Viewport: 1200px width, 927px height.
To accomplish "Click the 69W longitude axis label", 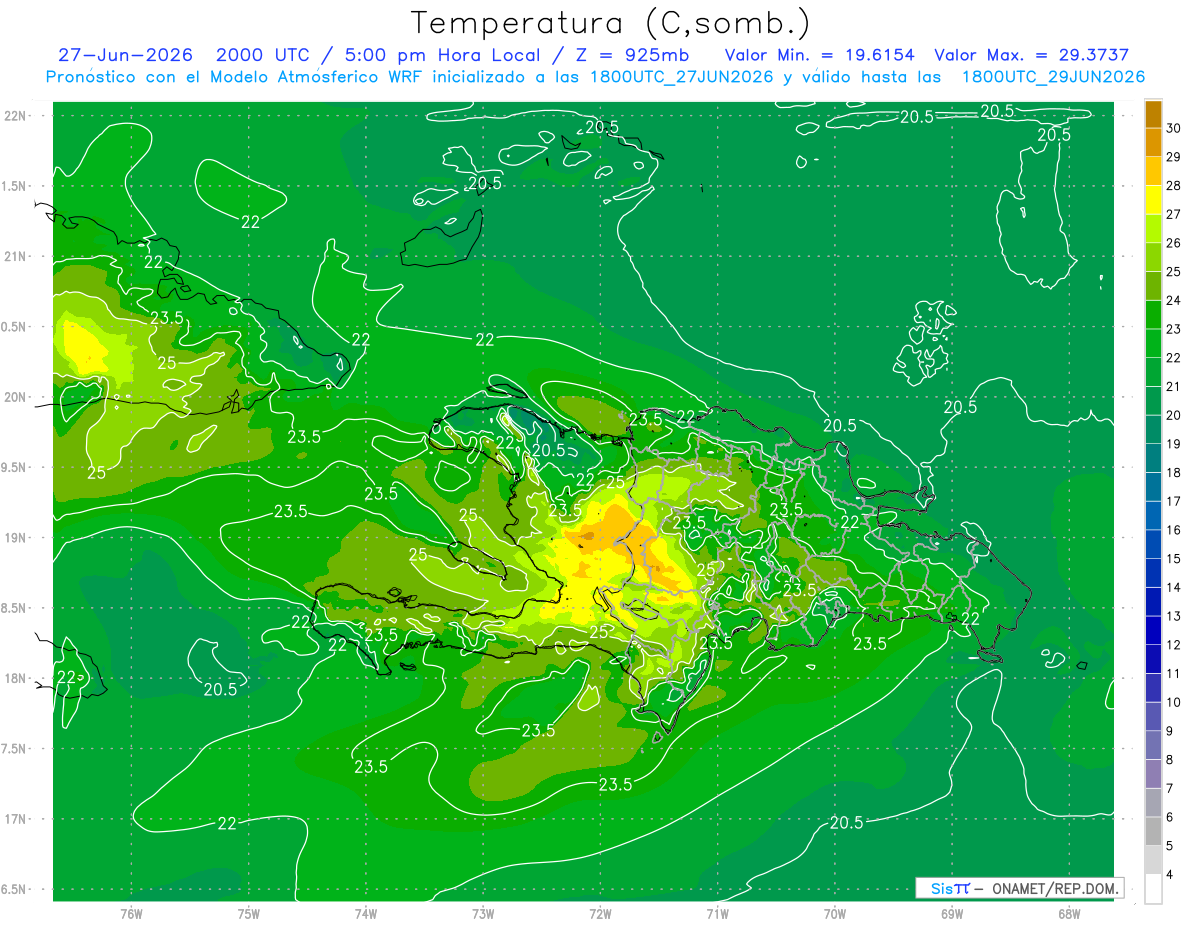I will (x=951, y=914).
